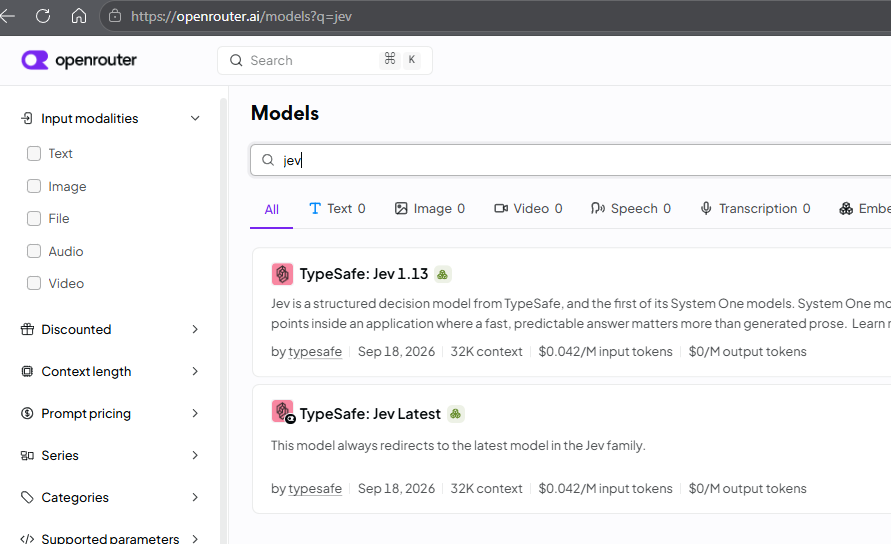
Task: Expand the Prompt pricing filter
Action: pos(111,413)
